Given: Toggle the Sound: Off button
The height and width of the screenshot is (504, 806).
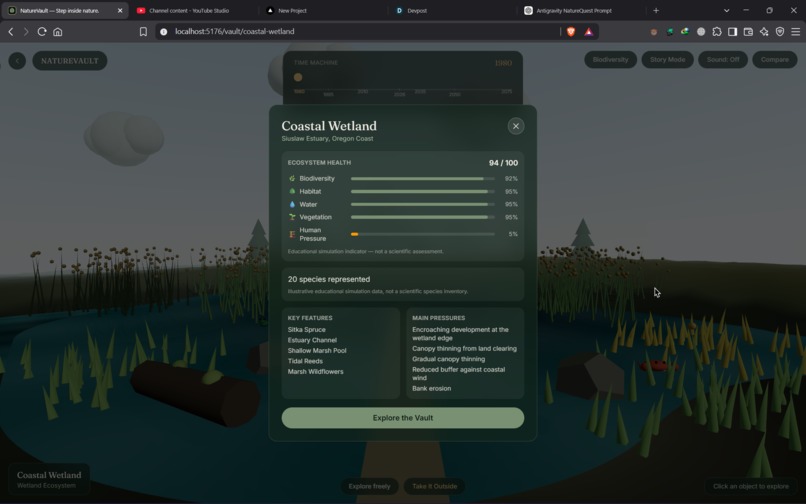Looking at the screenshot, I should click(723, 60).
